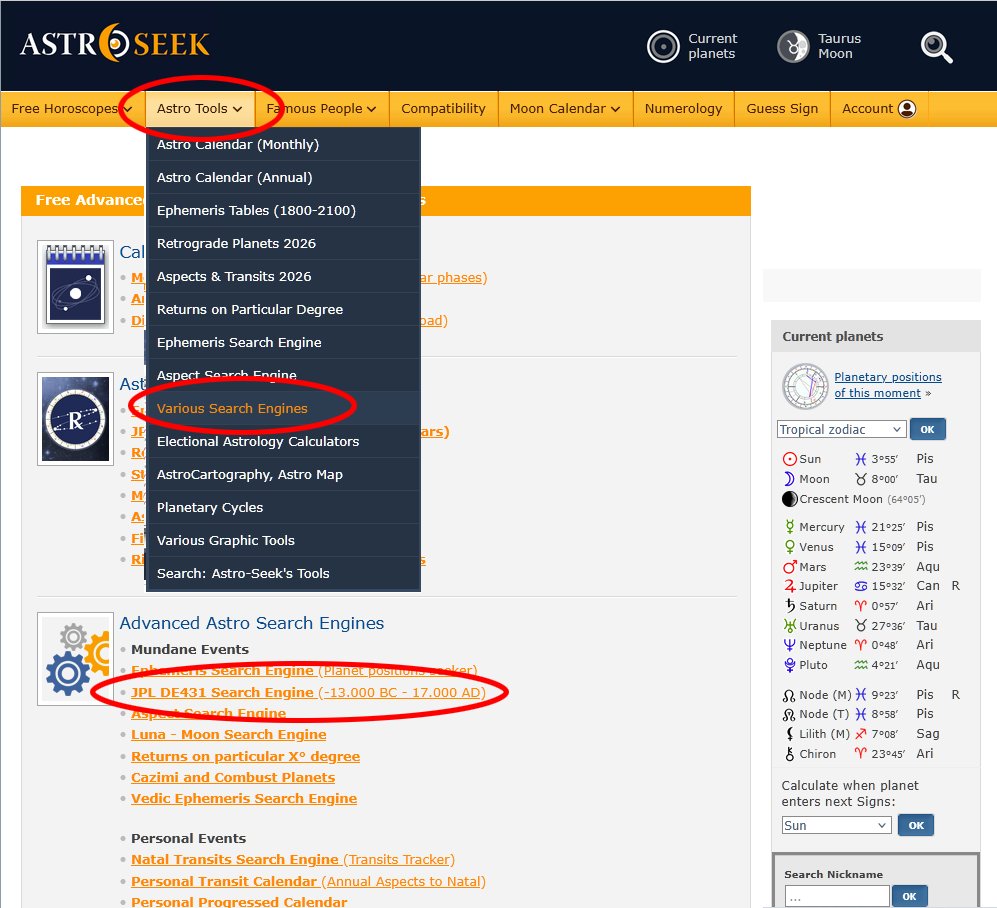This screenshot has height=908, width=997.
Task: Expand the Famous People menu
Action: click(x=321, y=109)
